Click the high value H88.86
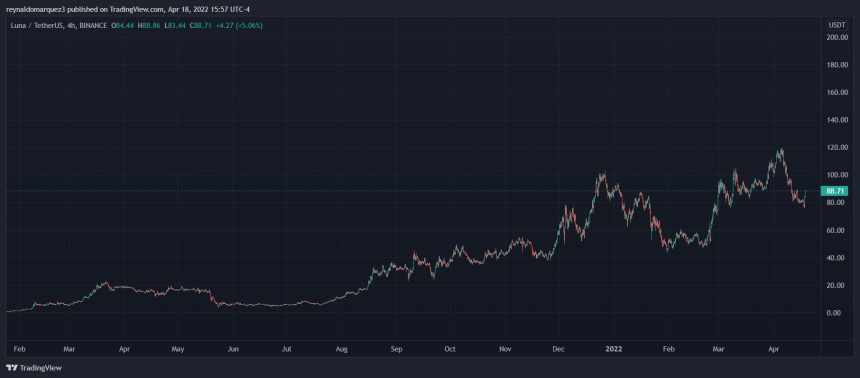Screen dimensions: 860x378 pos(149,25)
